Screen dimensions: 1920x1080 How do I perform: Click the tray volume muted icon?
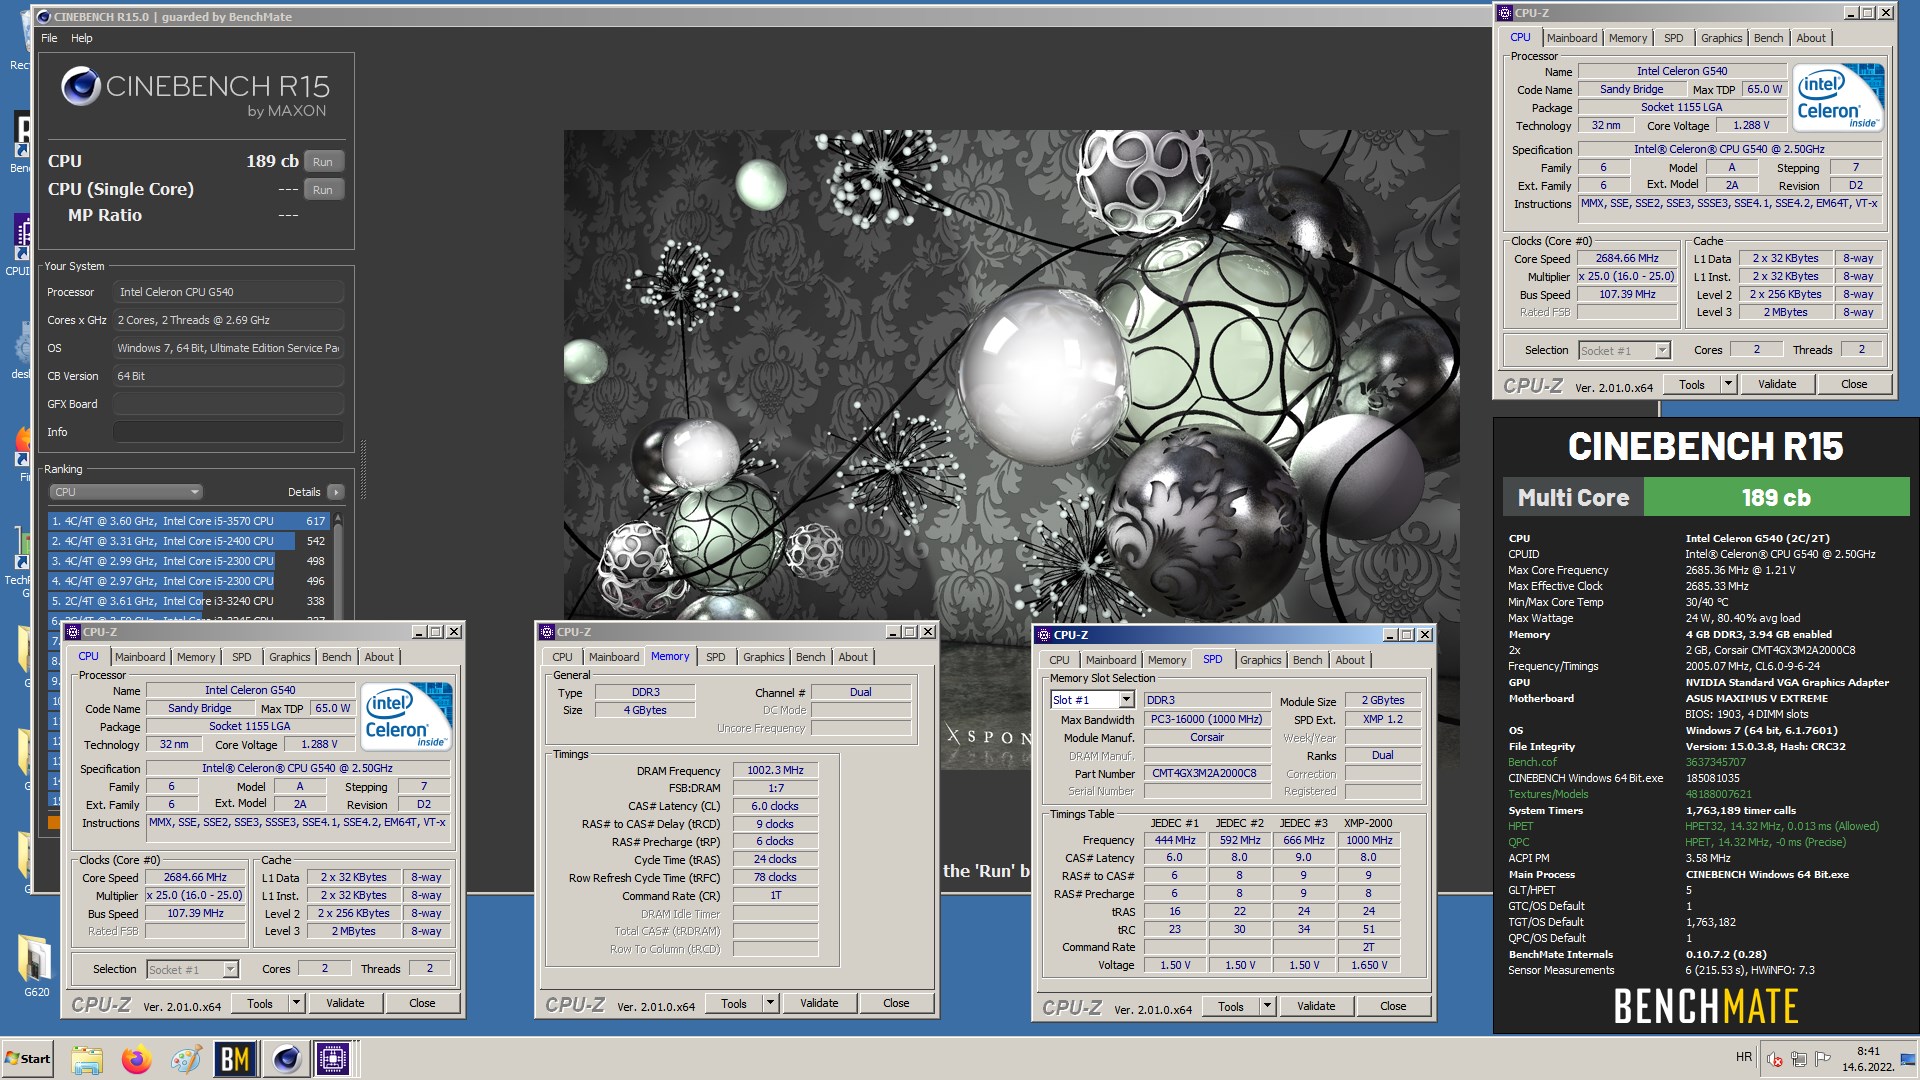1775,1059
